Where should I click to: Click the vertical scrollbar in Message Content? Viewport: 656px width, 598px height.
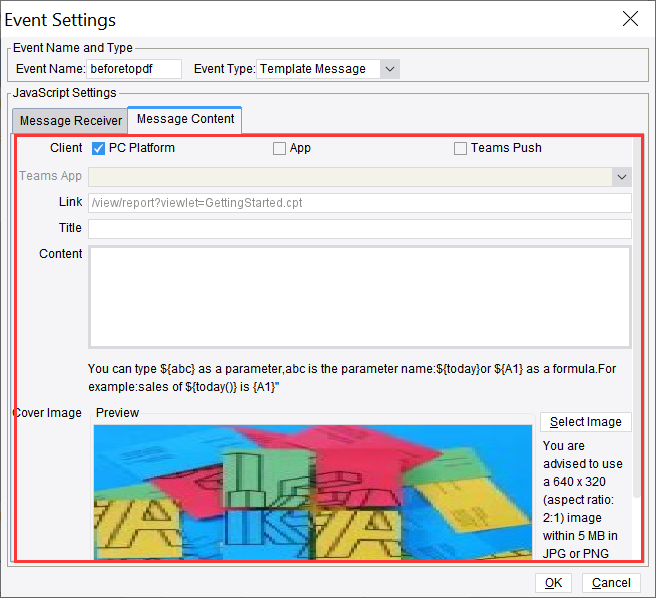[x=636, y=318]
